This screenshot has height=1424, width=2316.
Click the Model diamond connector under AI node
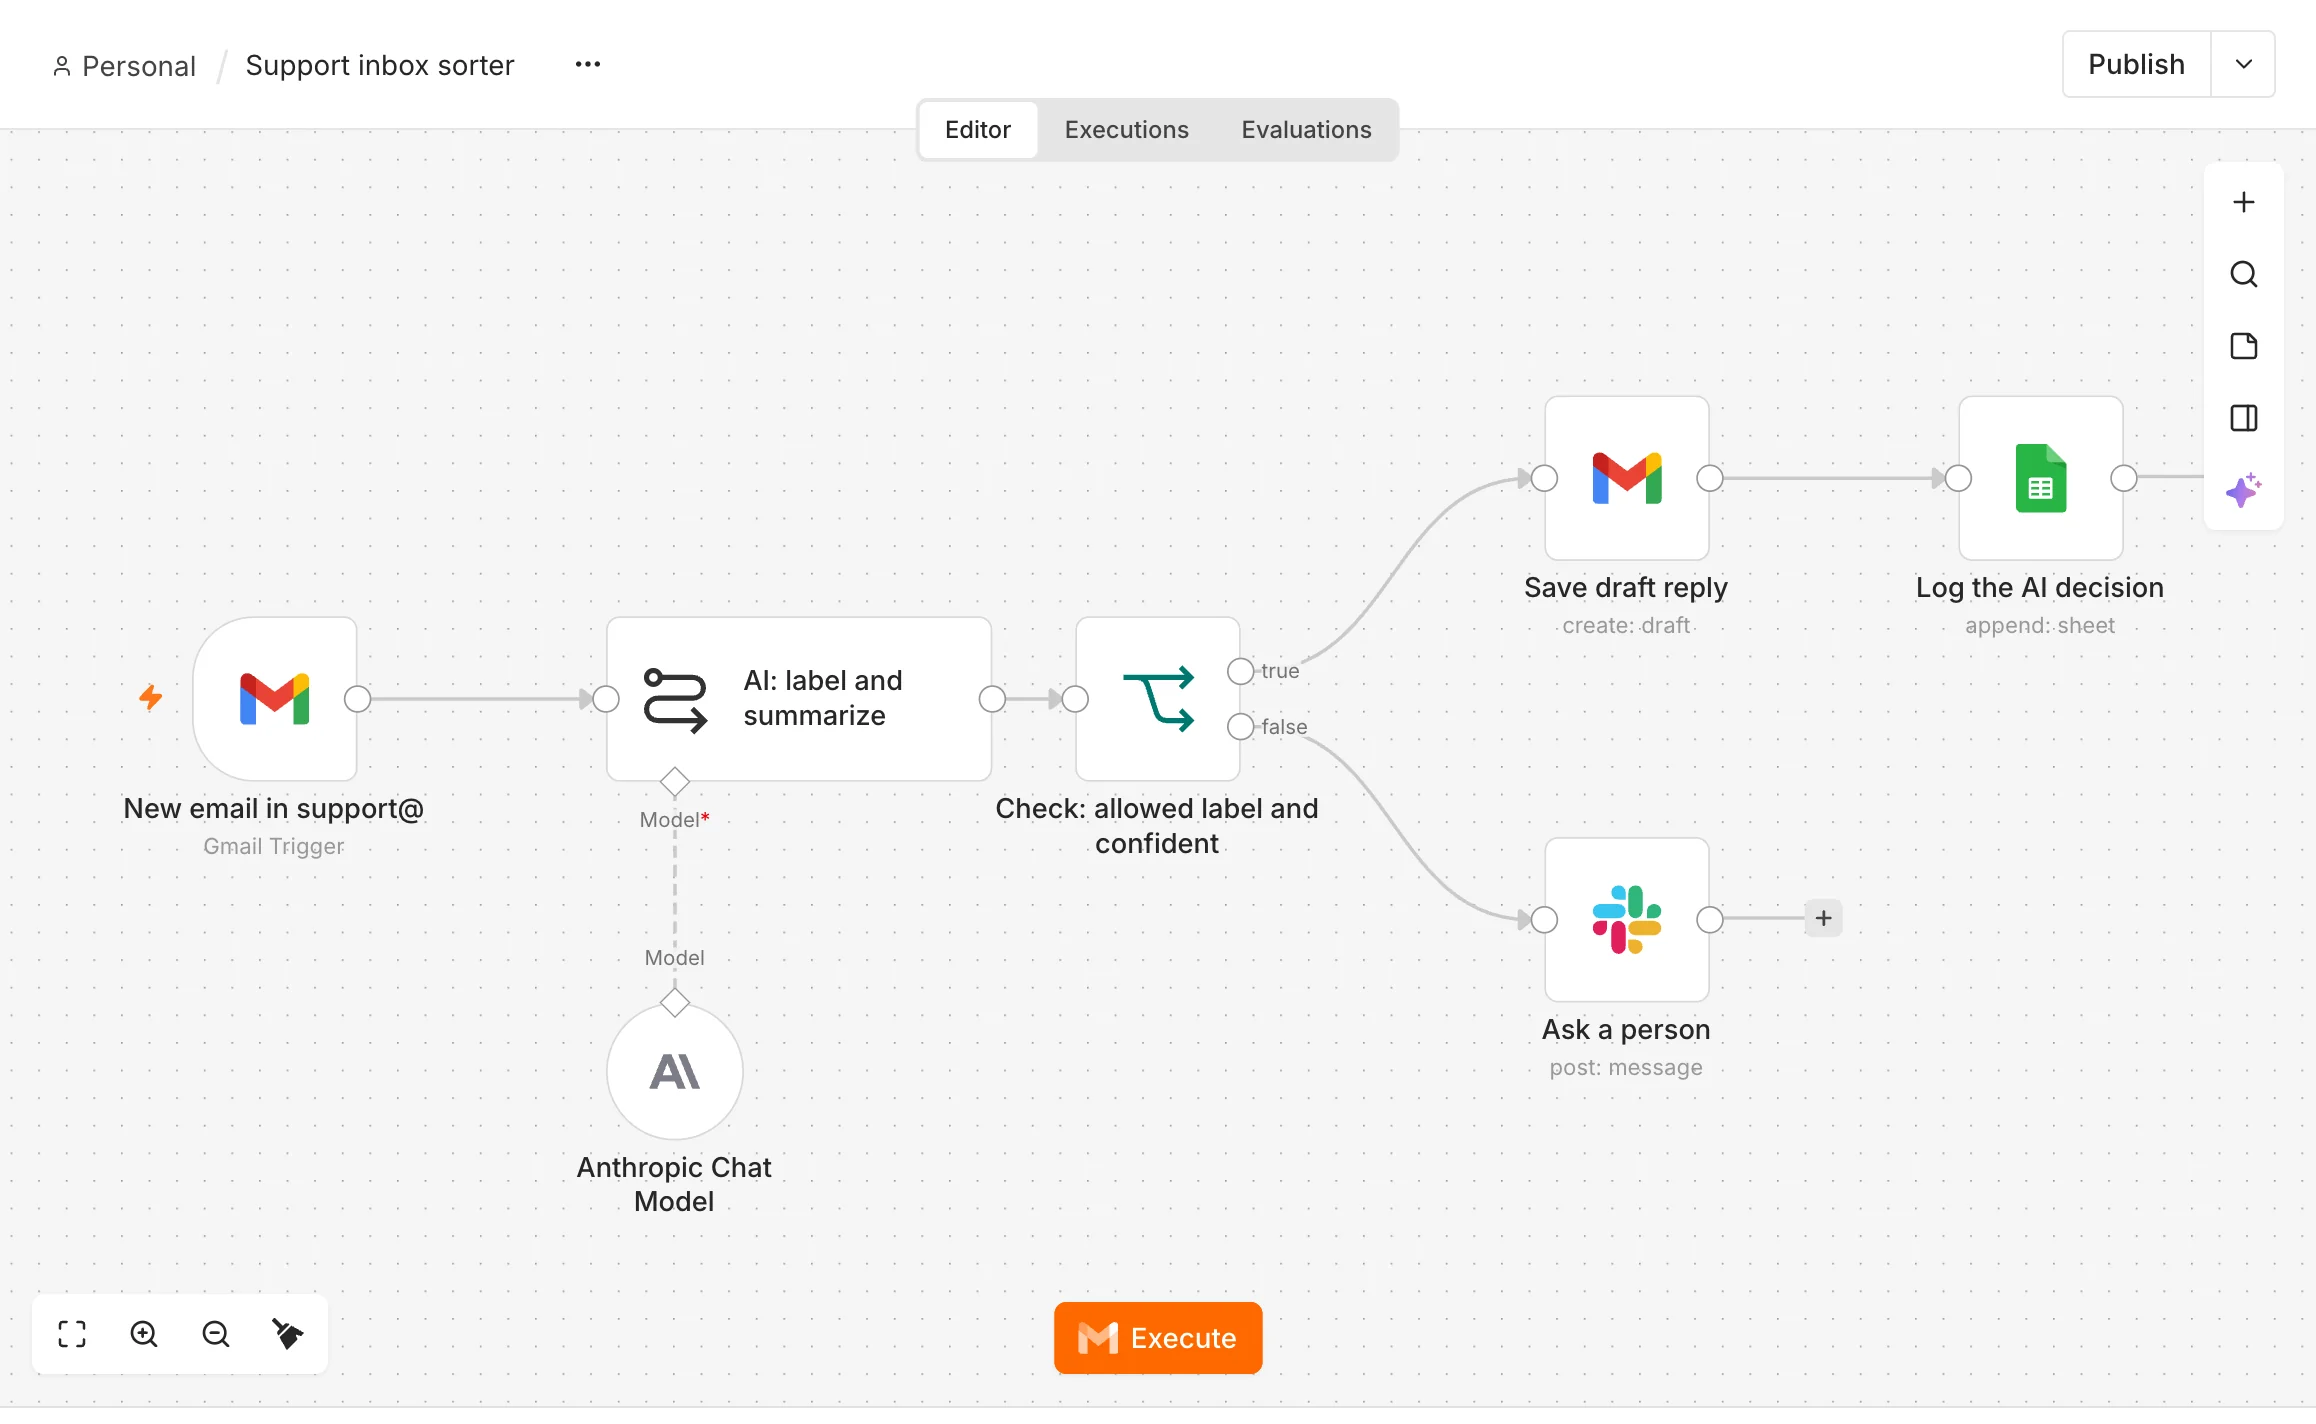tap(675, 782)
